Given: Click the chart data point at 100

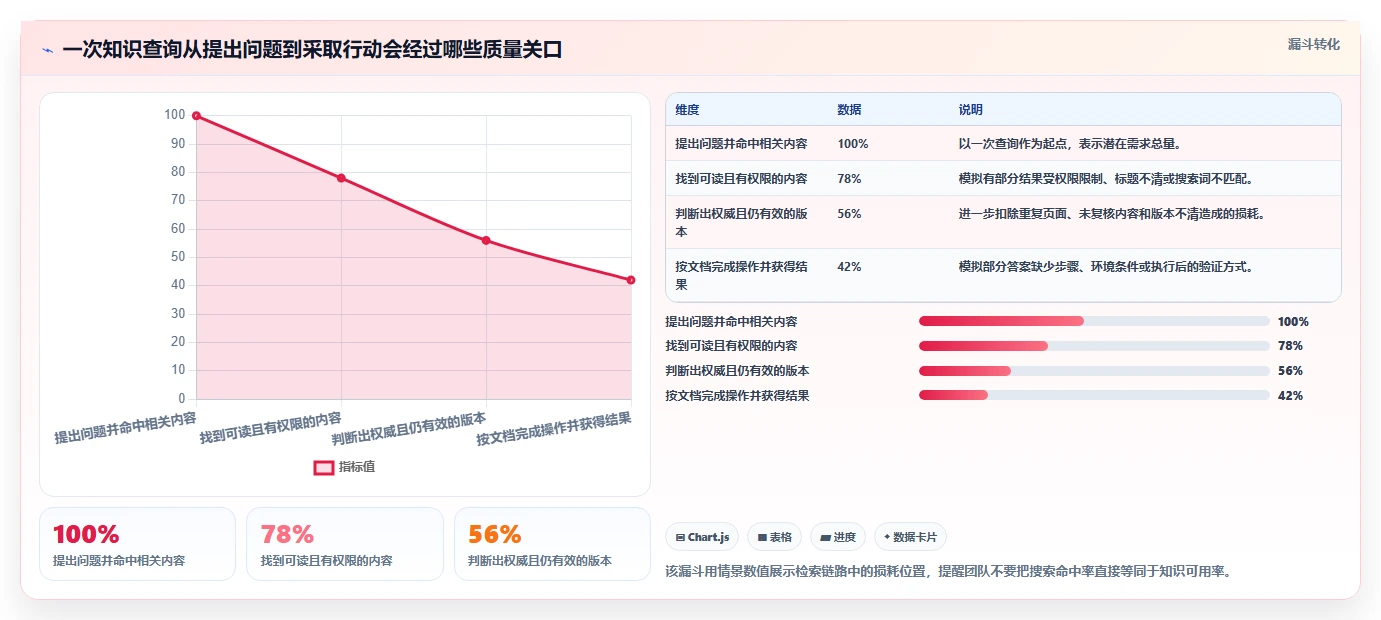Looking at the screenshot, I should point(196,116).
